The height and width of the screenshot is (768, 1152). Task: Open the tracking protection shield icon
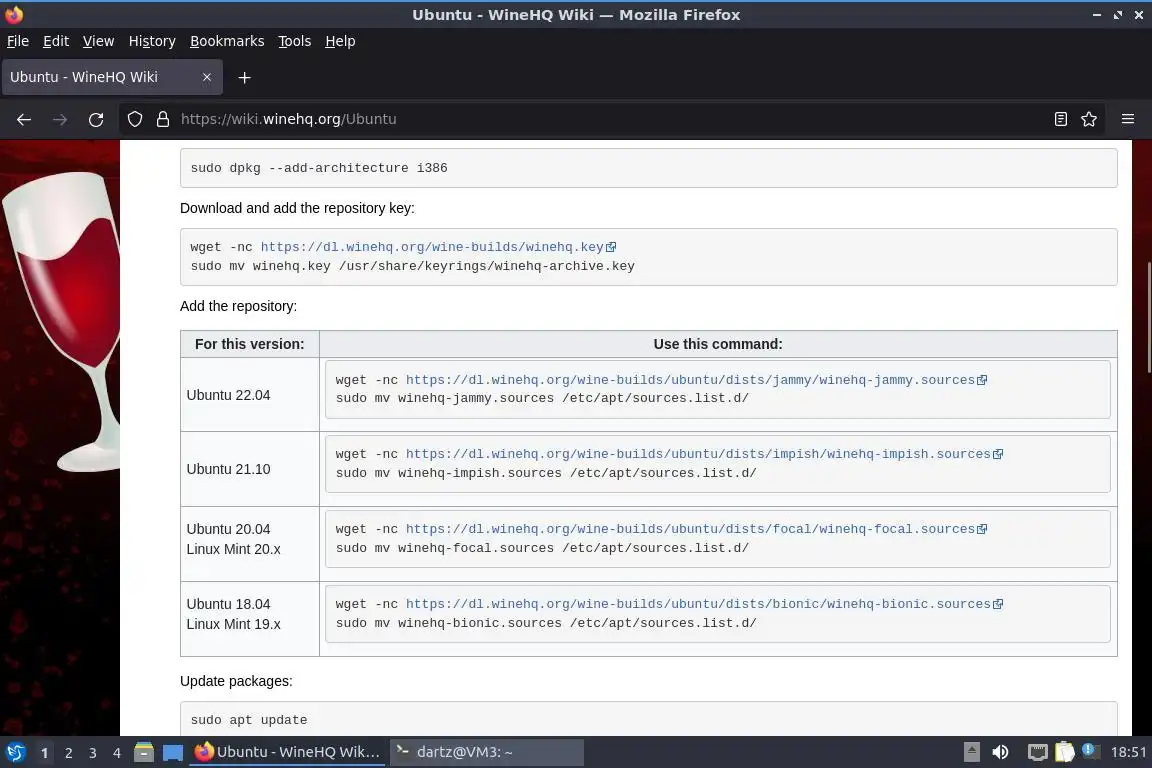134,119
